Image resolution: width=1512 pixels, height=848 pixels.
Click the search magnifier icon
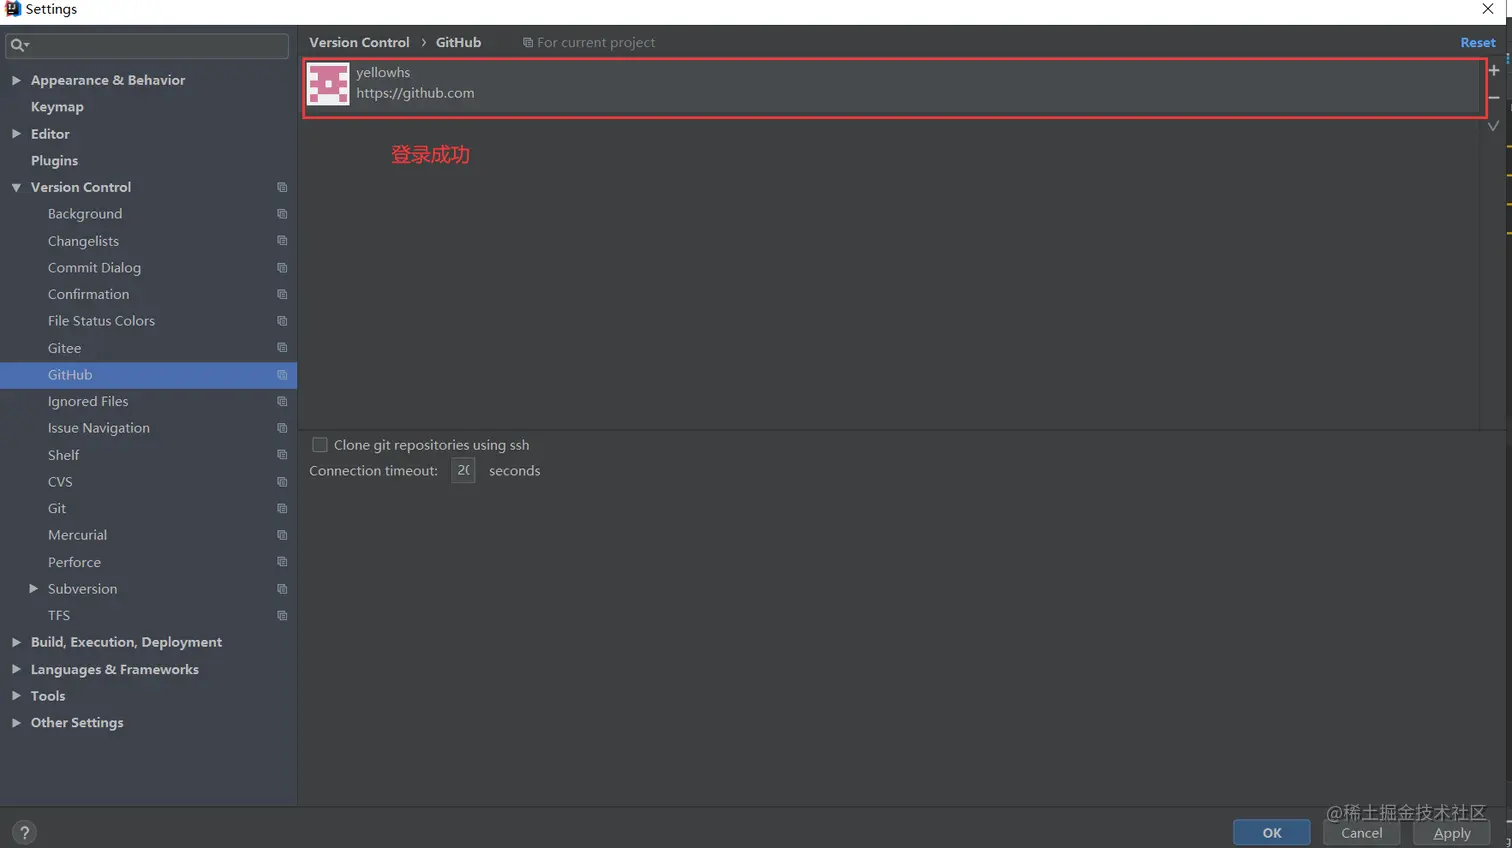[x=18, y=45]
